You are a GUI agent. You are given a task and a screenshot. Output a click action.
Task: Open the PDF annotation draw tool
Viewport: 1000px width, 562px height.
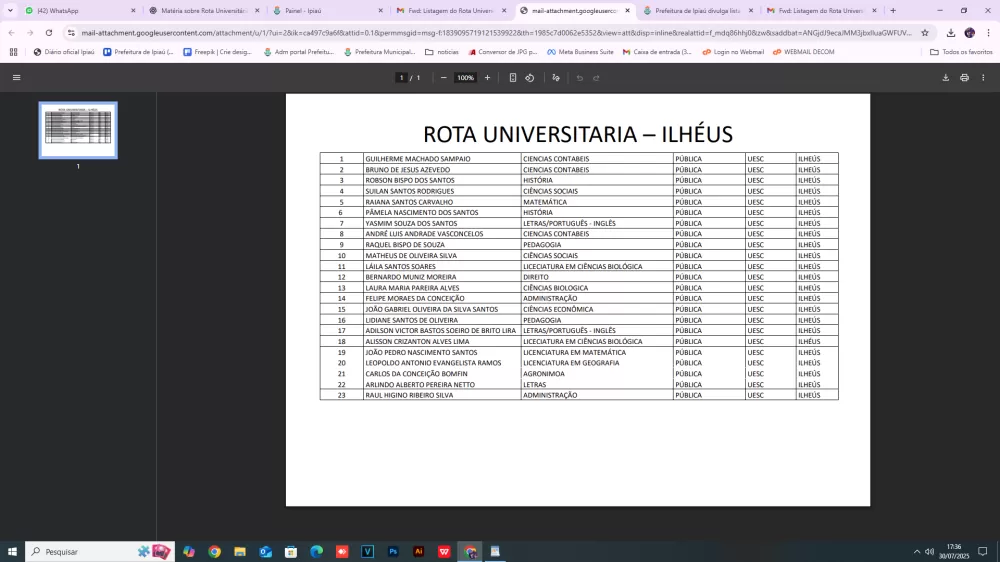555,77
